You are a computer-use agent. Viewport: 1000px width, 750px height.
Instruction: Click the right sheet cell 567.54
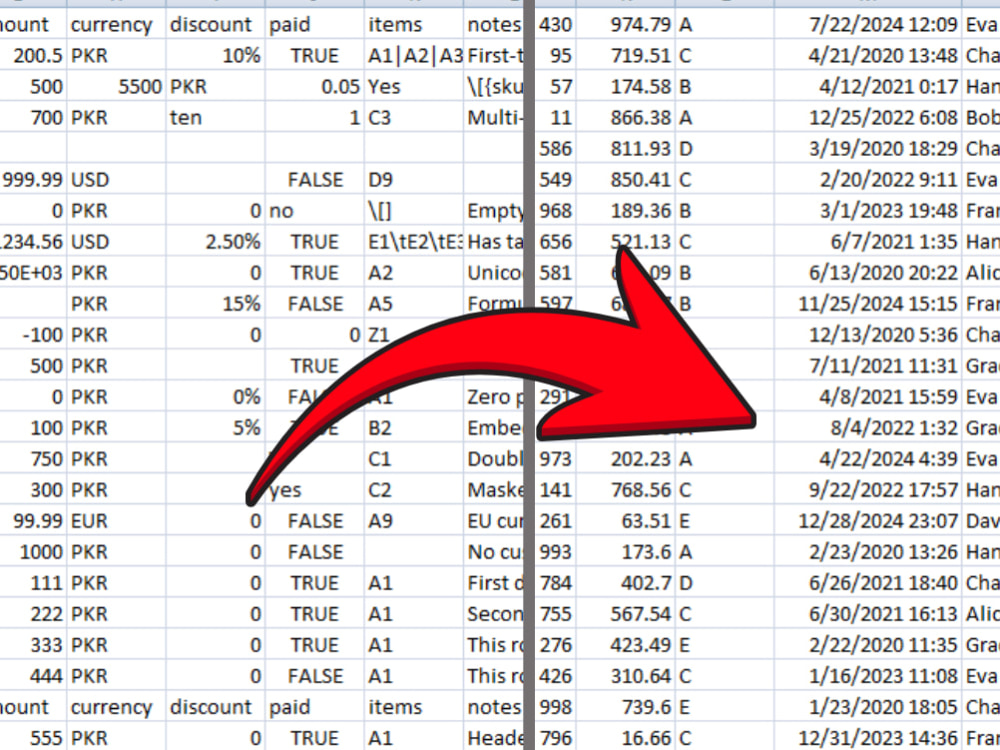click(x=626, y=614)
